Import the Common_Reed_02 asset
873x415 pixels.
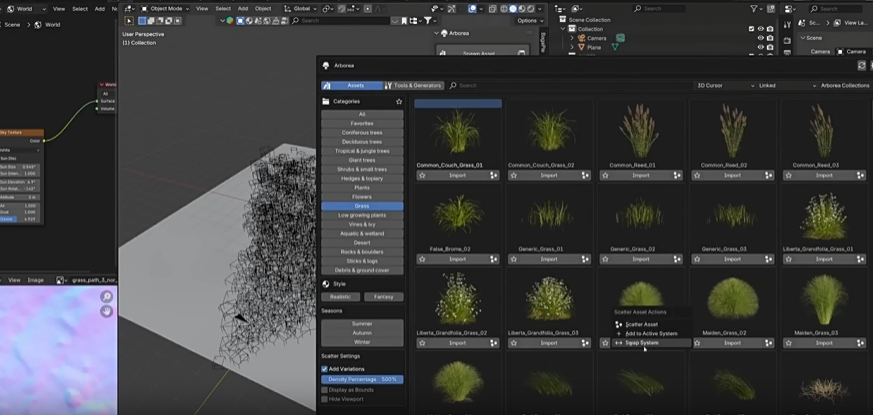[x=733, y=175]
